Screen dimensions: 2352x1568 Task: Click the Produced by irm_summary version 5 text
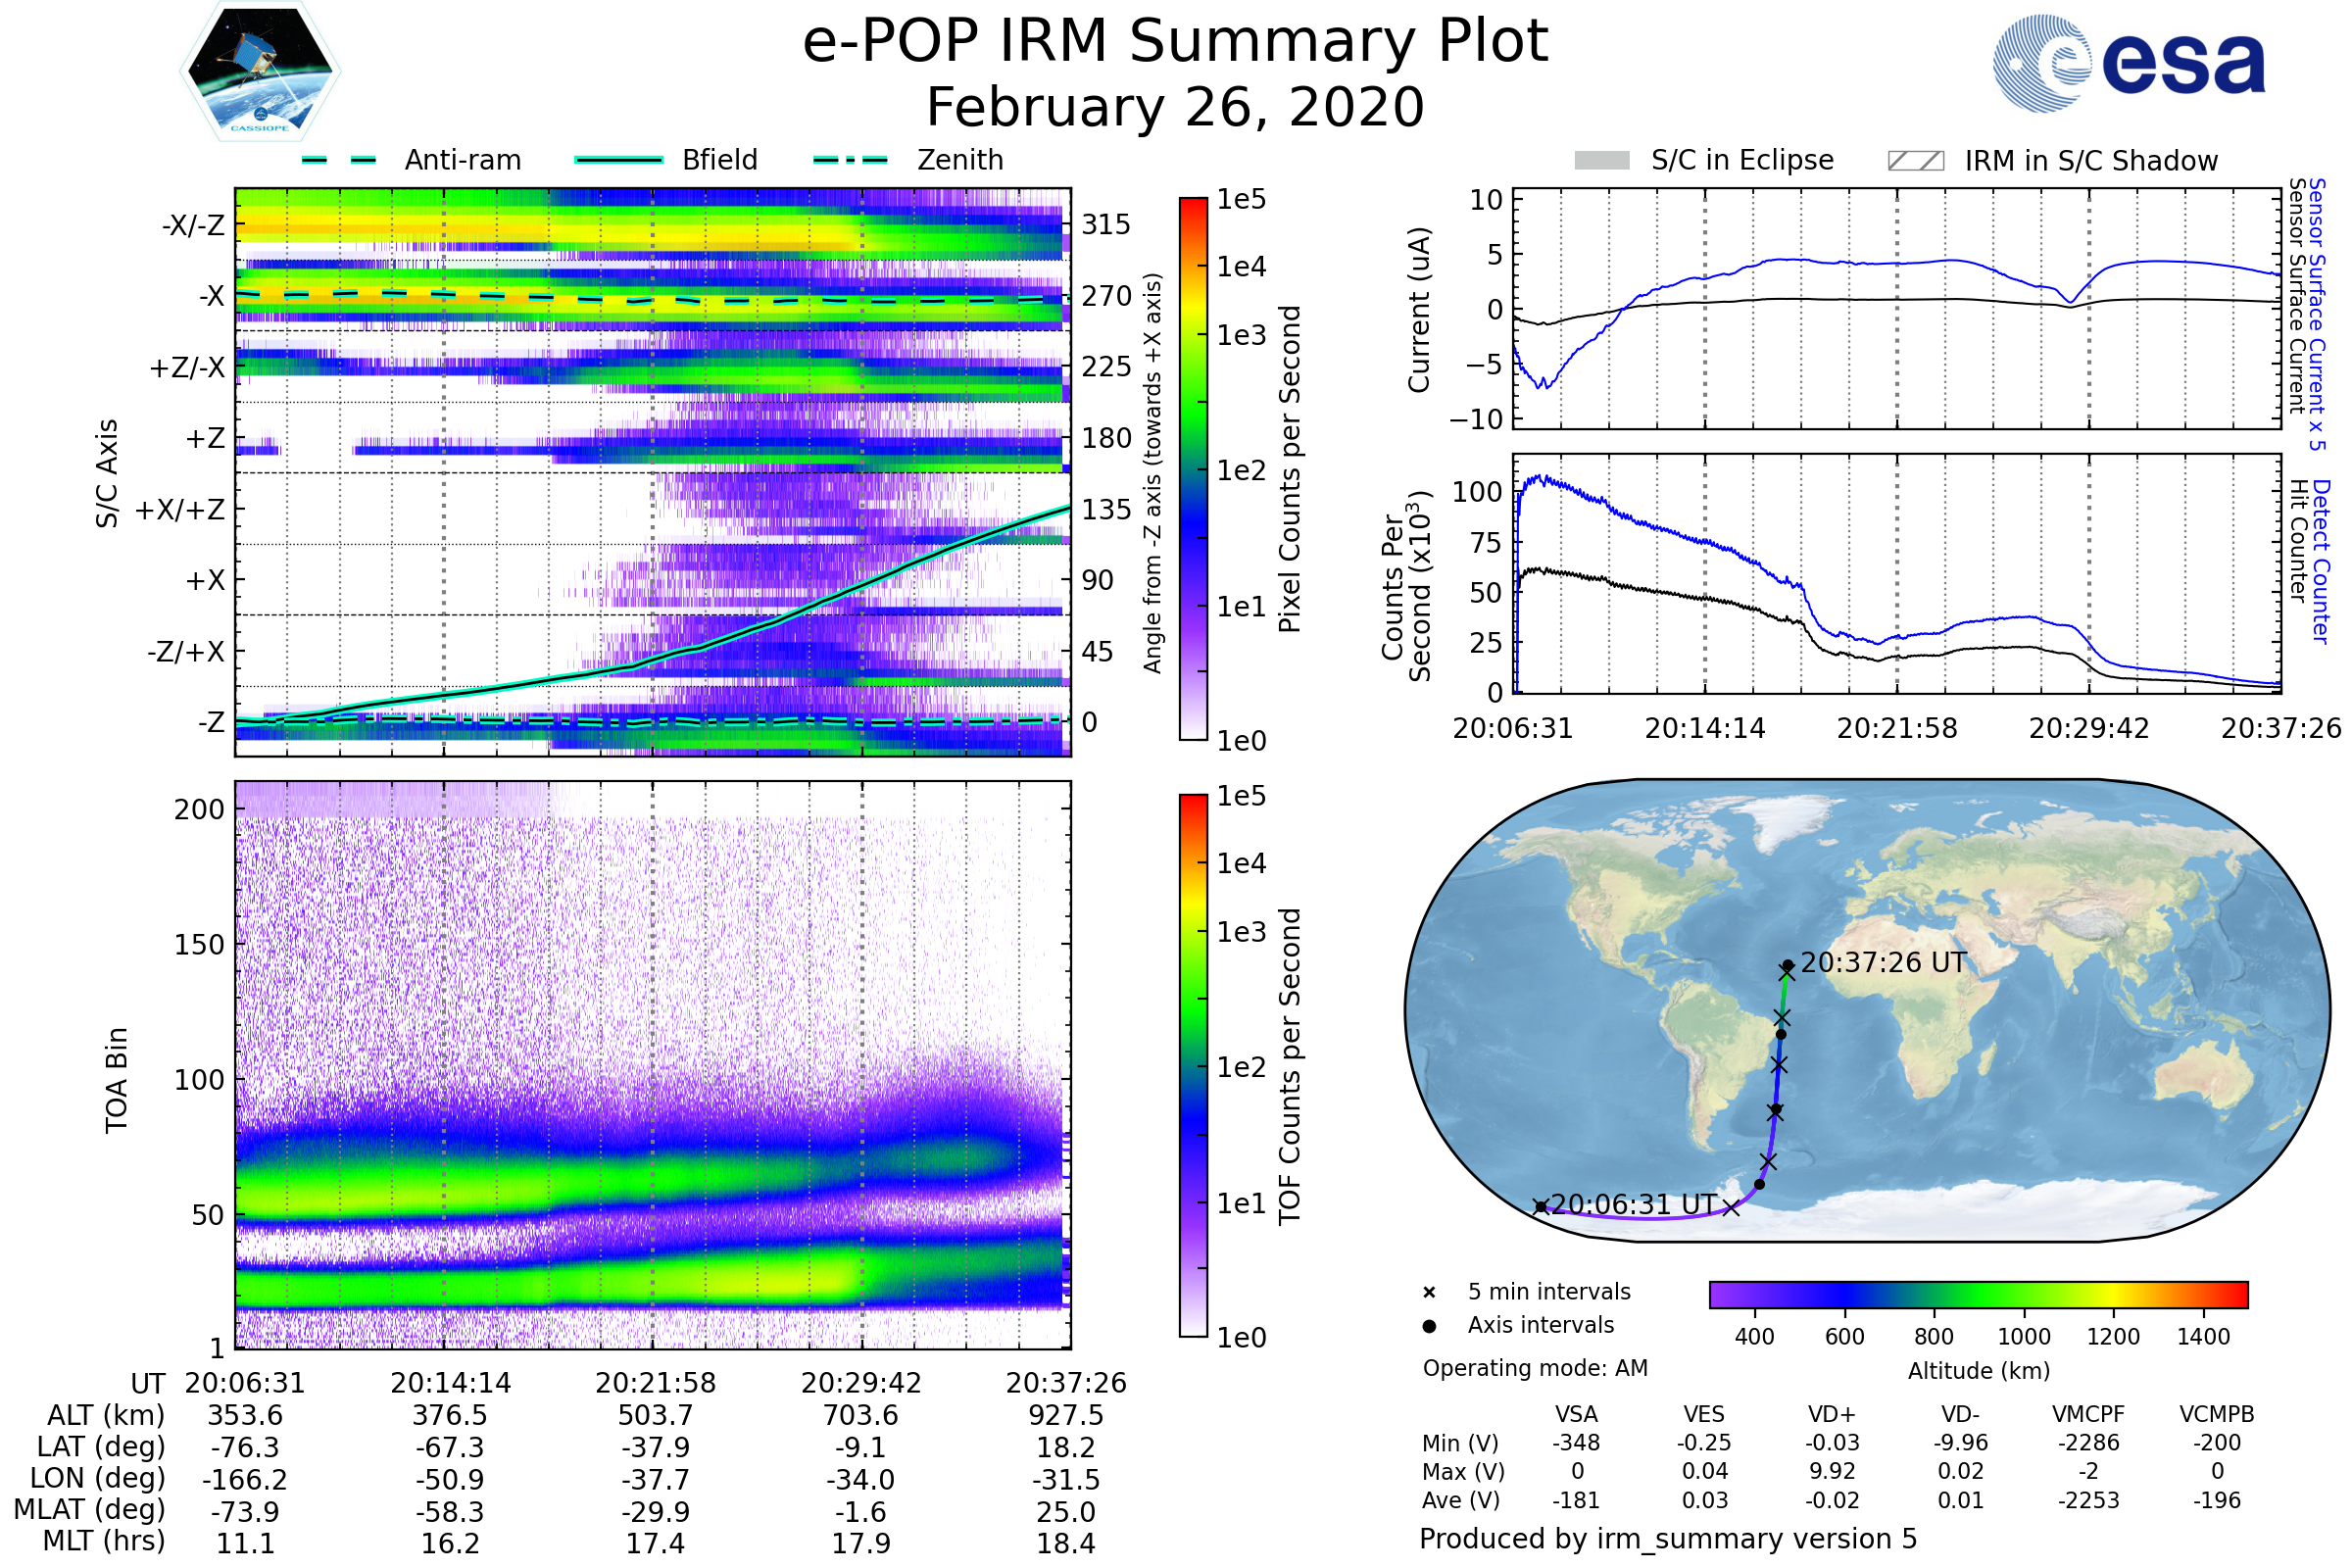[x=1668, y=1539]
